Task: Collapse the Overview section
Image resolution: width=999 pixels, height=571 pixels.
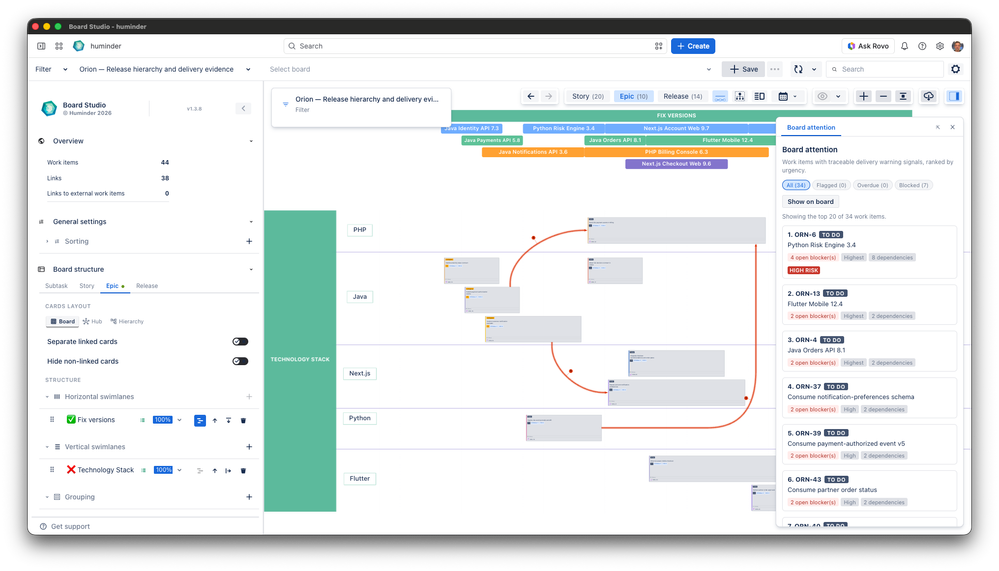Action: point(251,141)
